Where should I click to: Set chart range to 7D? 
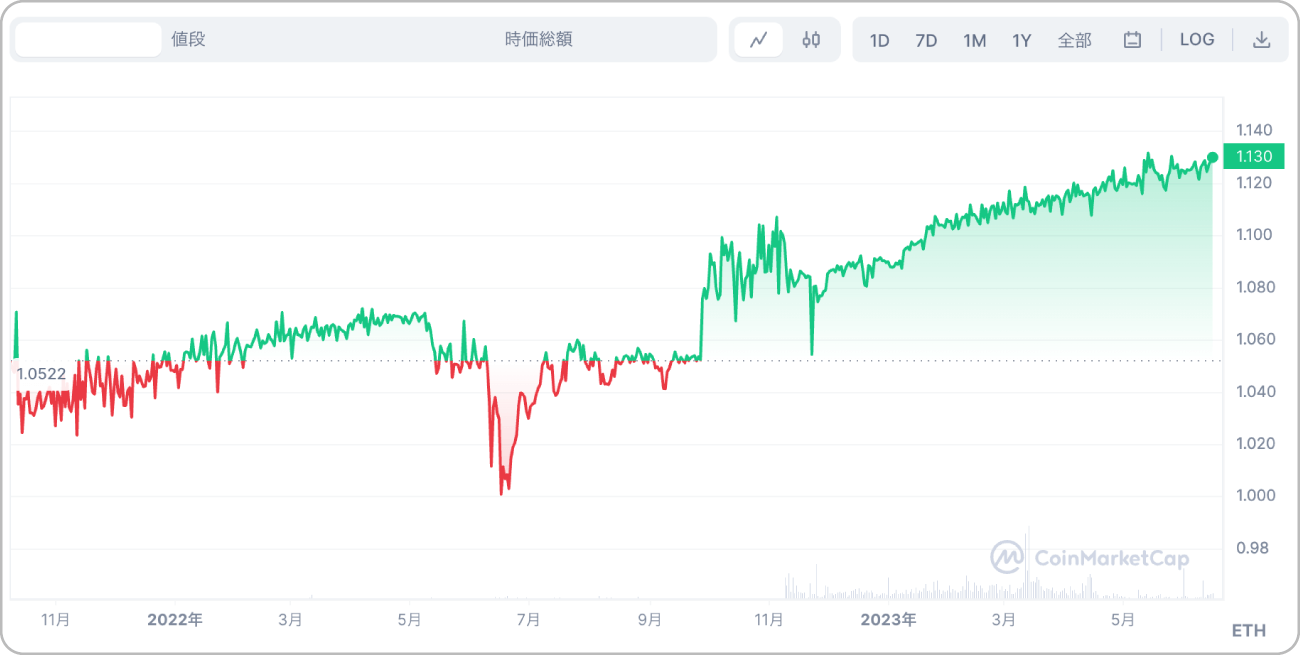[926, 41]
